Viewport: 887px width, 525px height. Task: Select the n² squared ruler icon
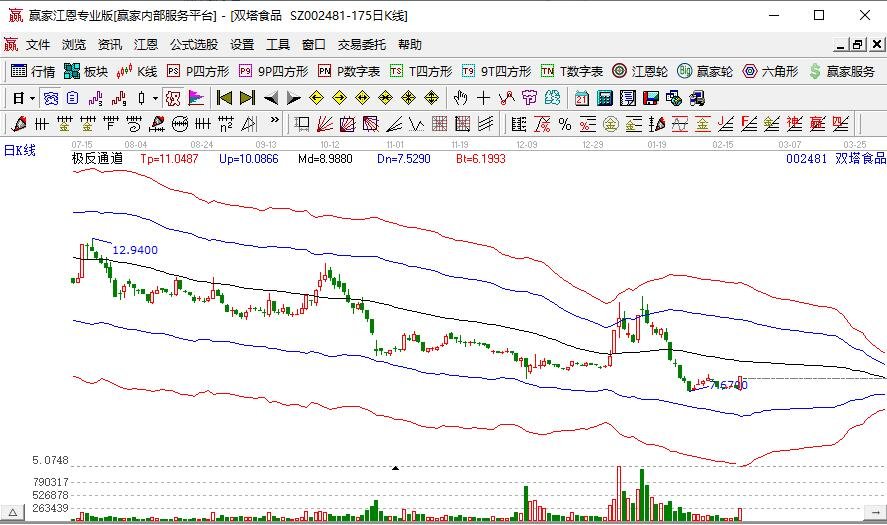226,124
